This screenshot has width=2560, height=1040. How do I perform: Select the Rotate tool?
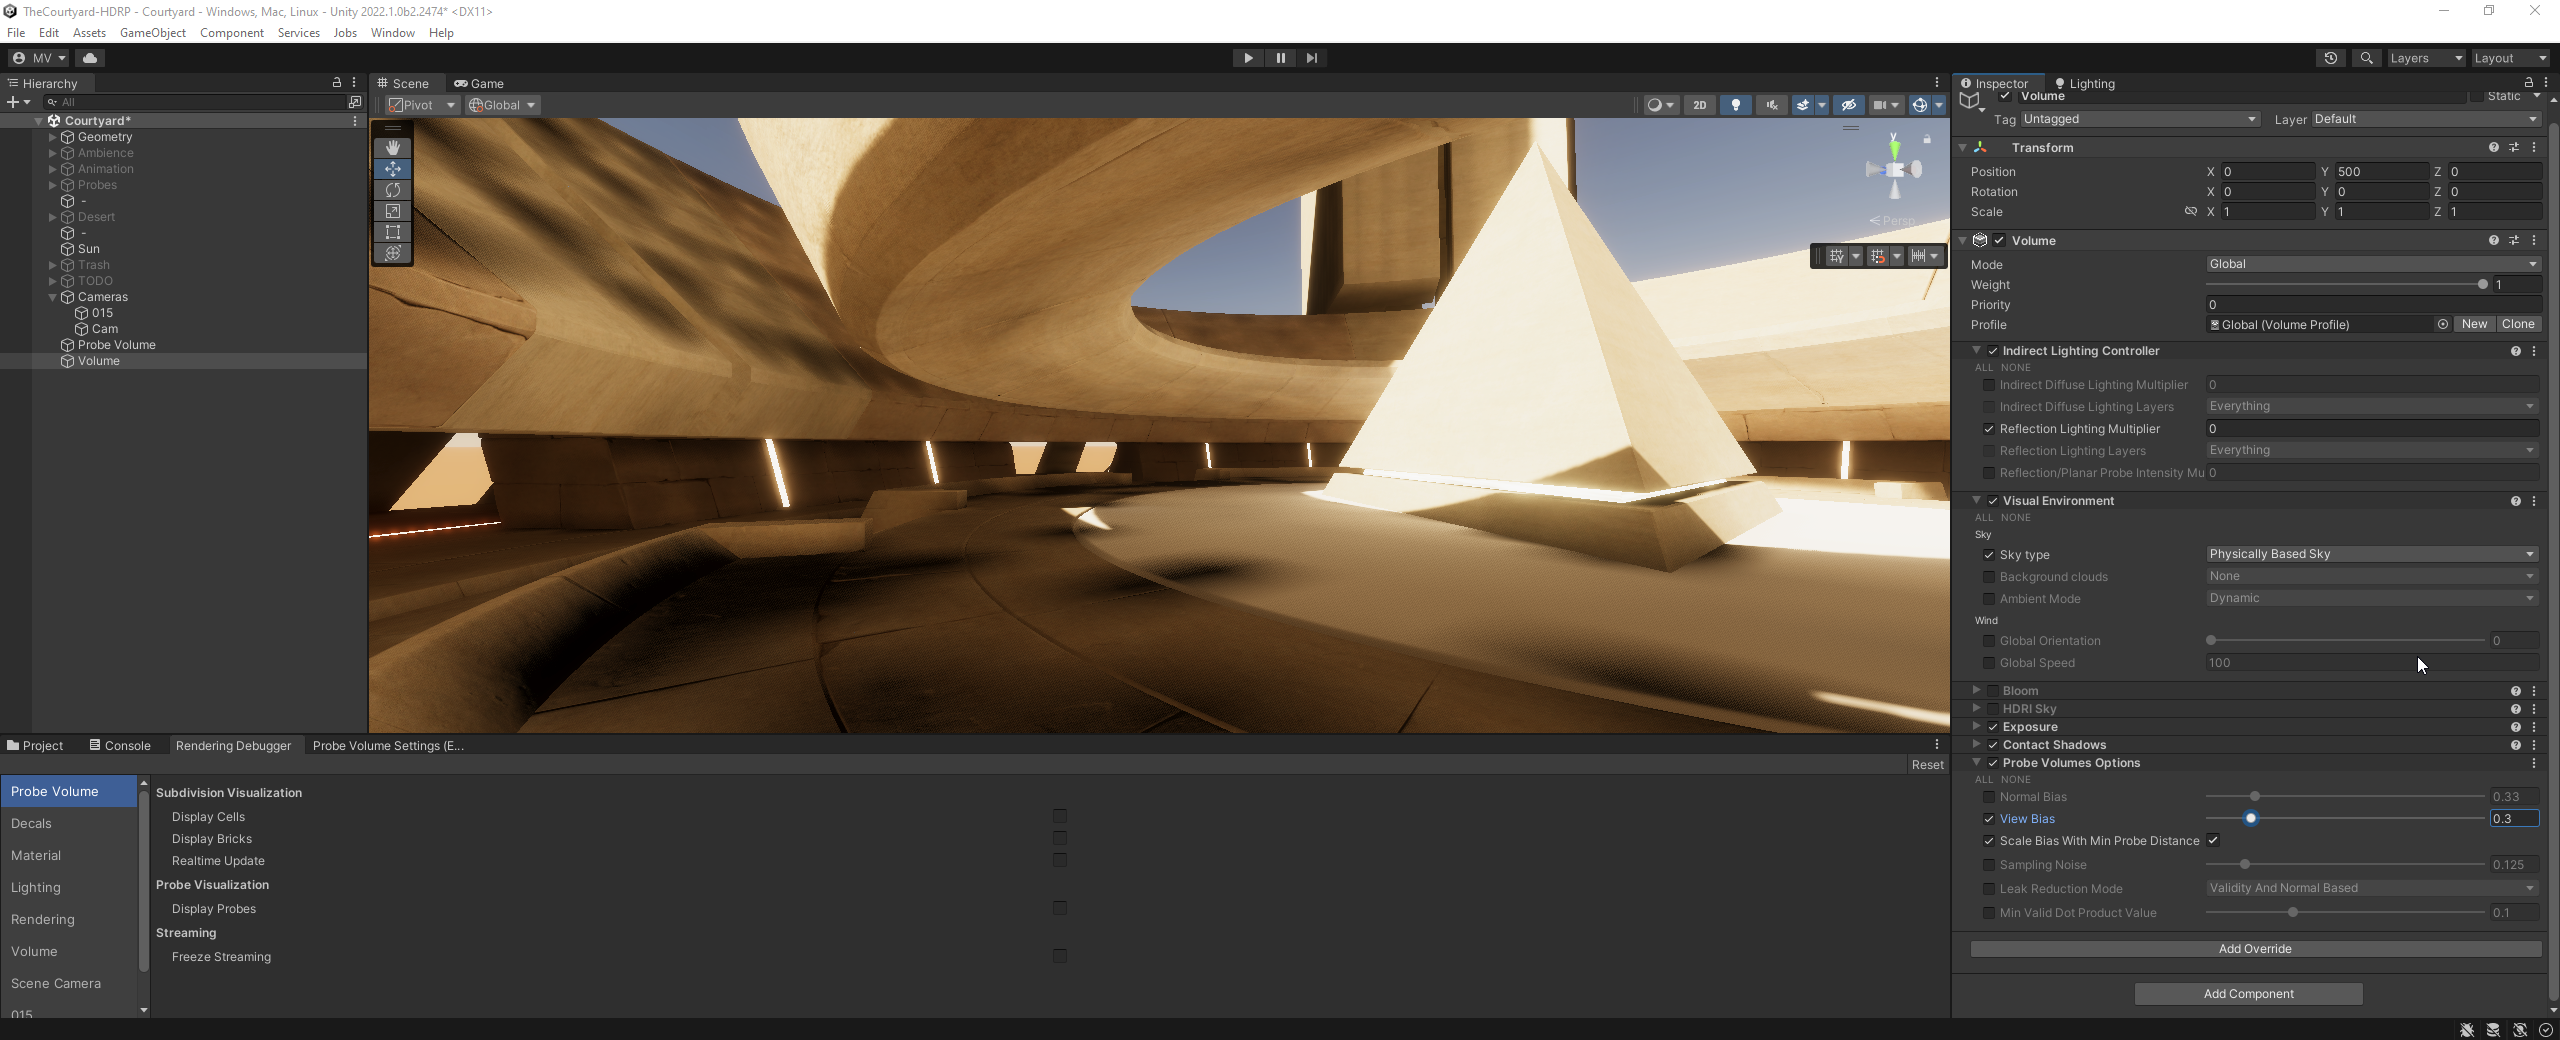pos(393,190)
